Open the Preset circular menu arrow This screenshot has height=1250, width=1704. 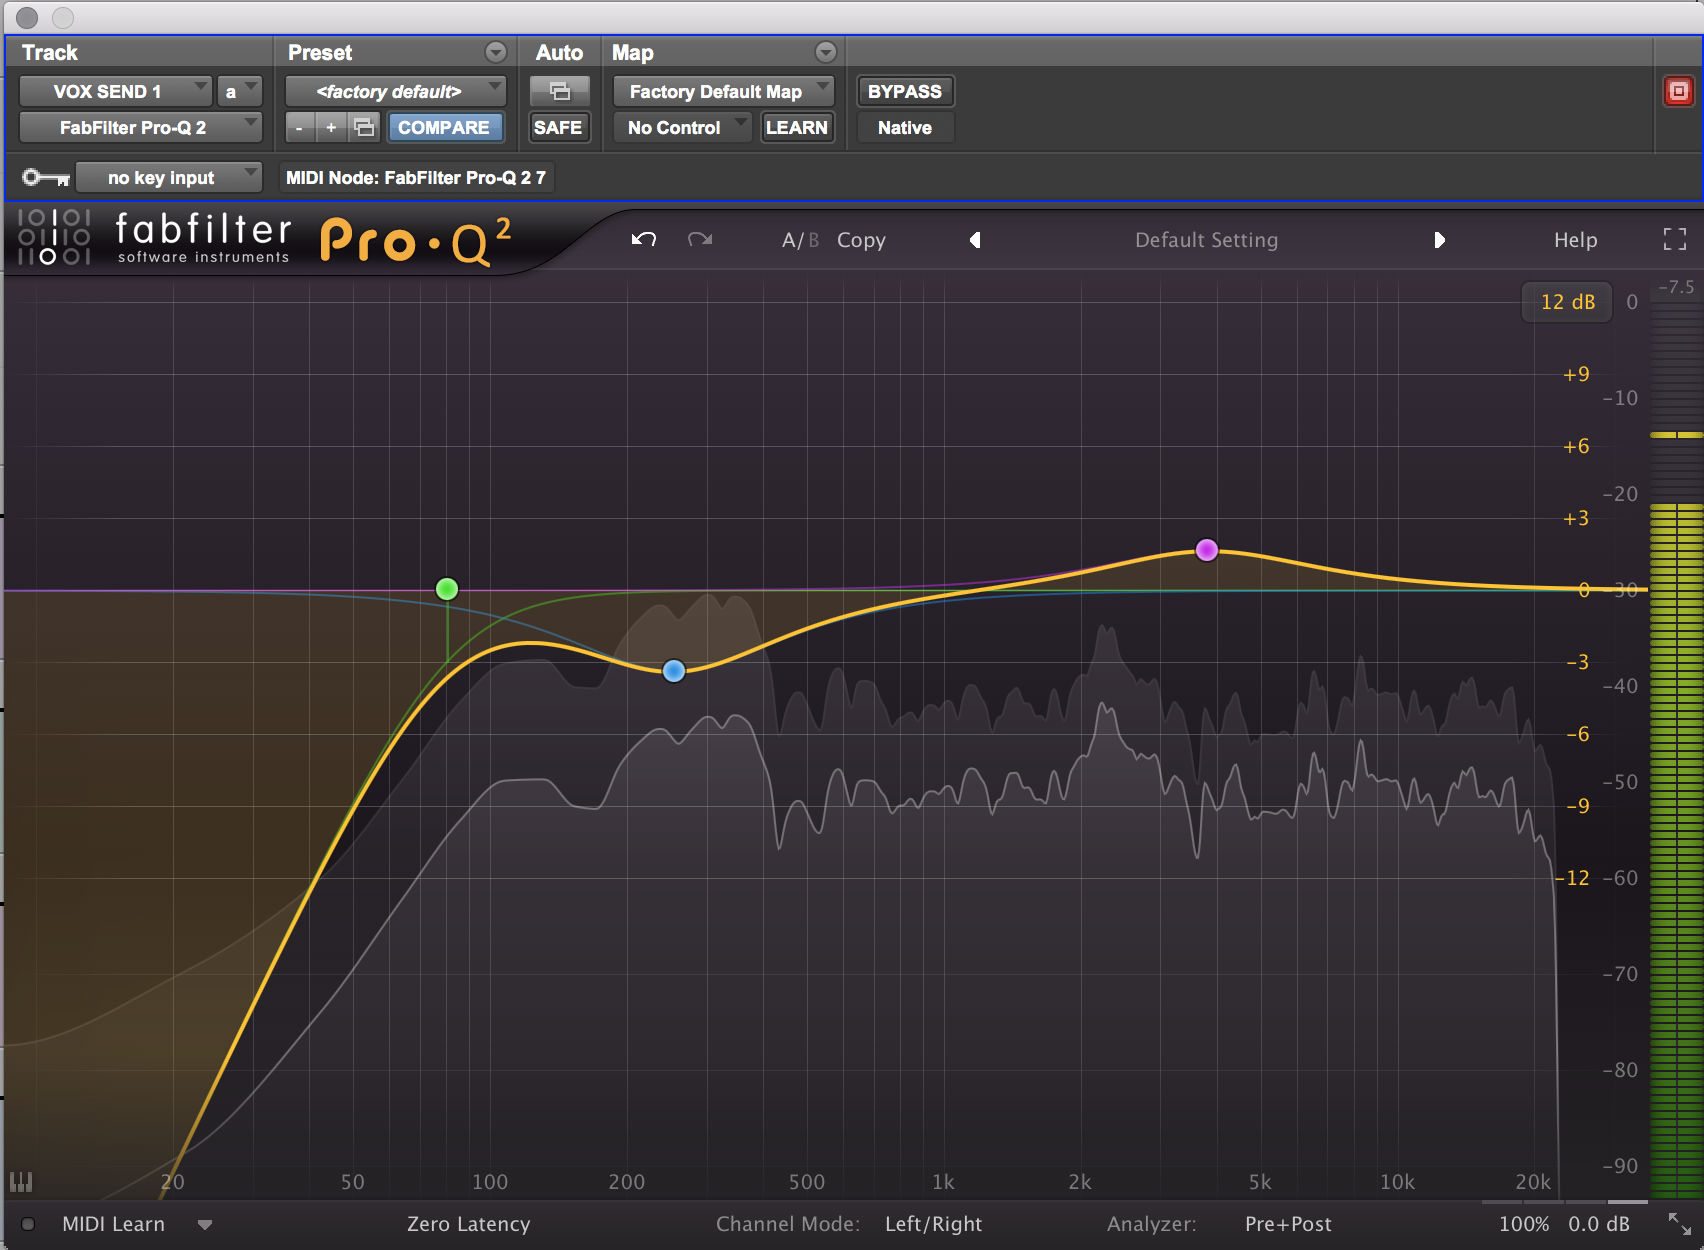click(496, 52)
